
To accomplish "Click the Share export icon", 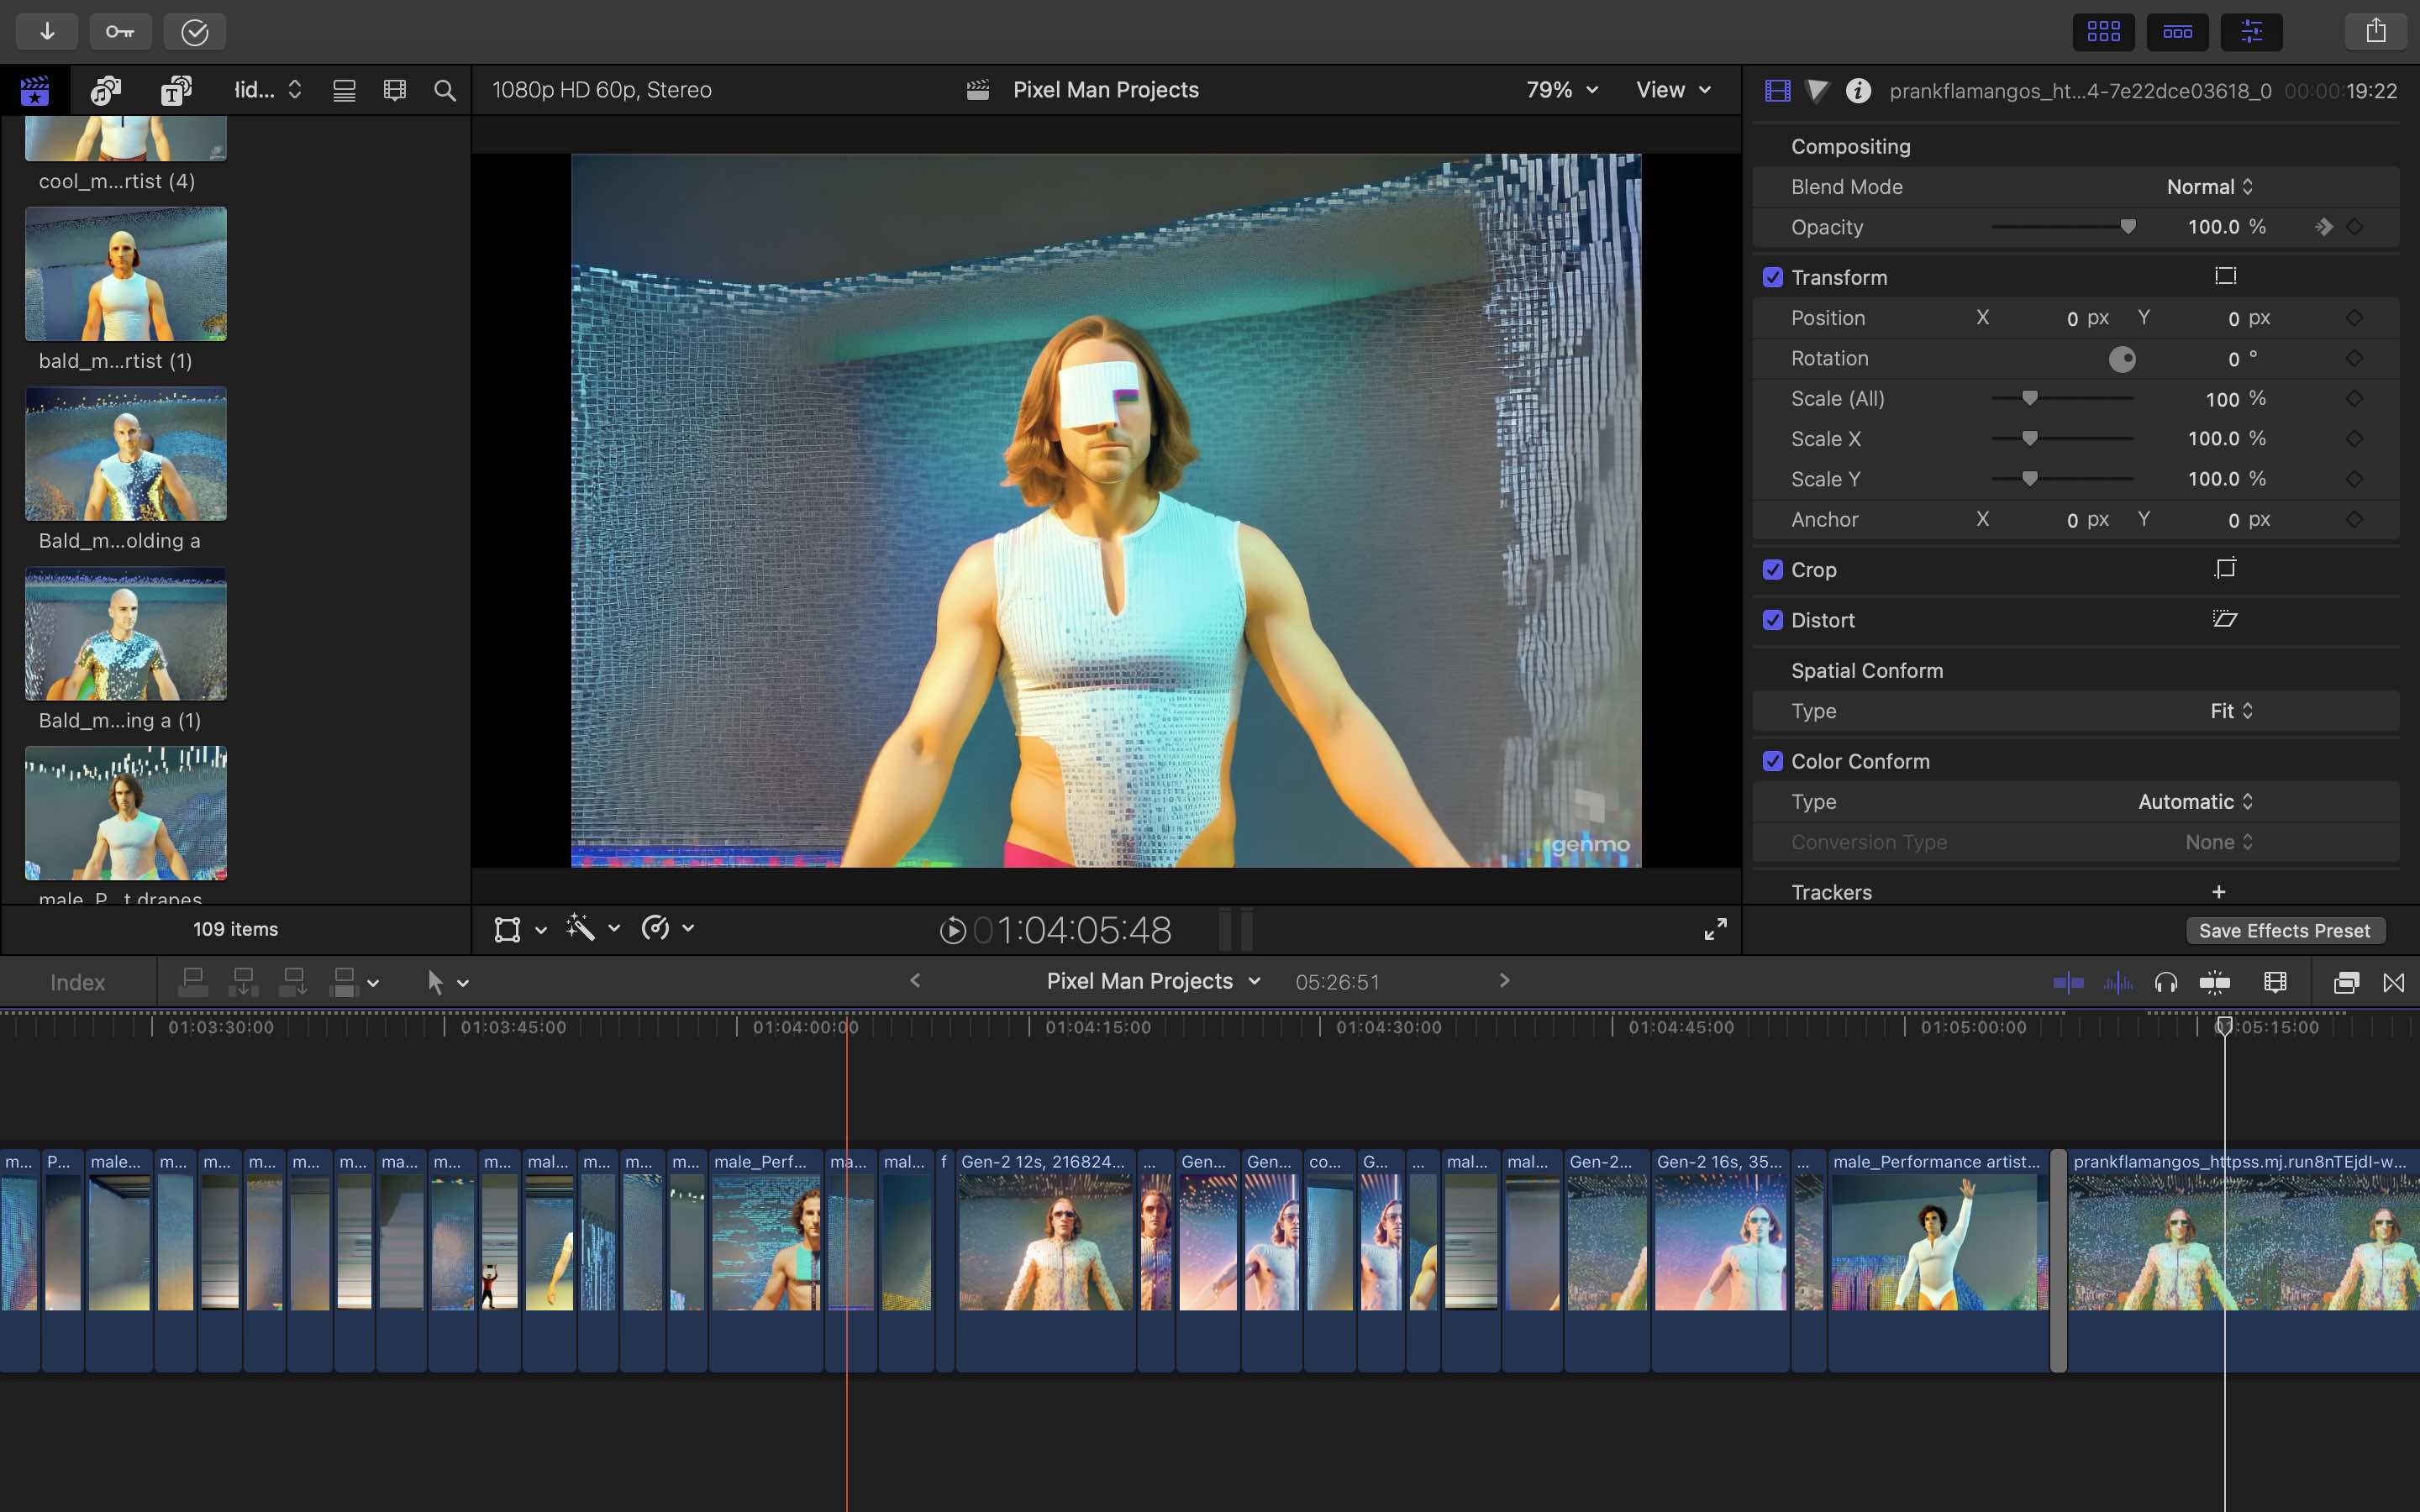I will coord(2376,32).
